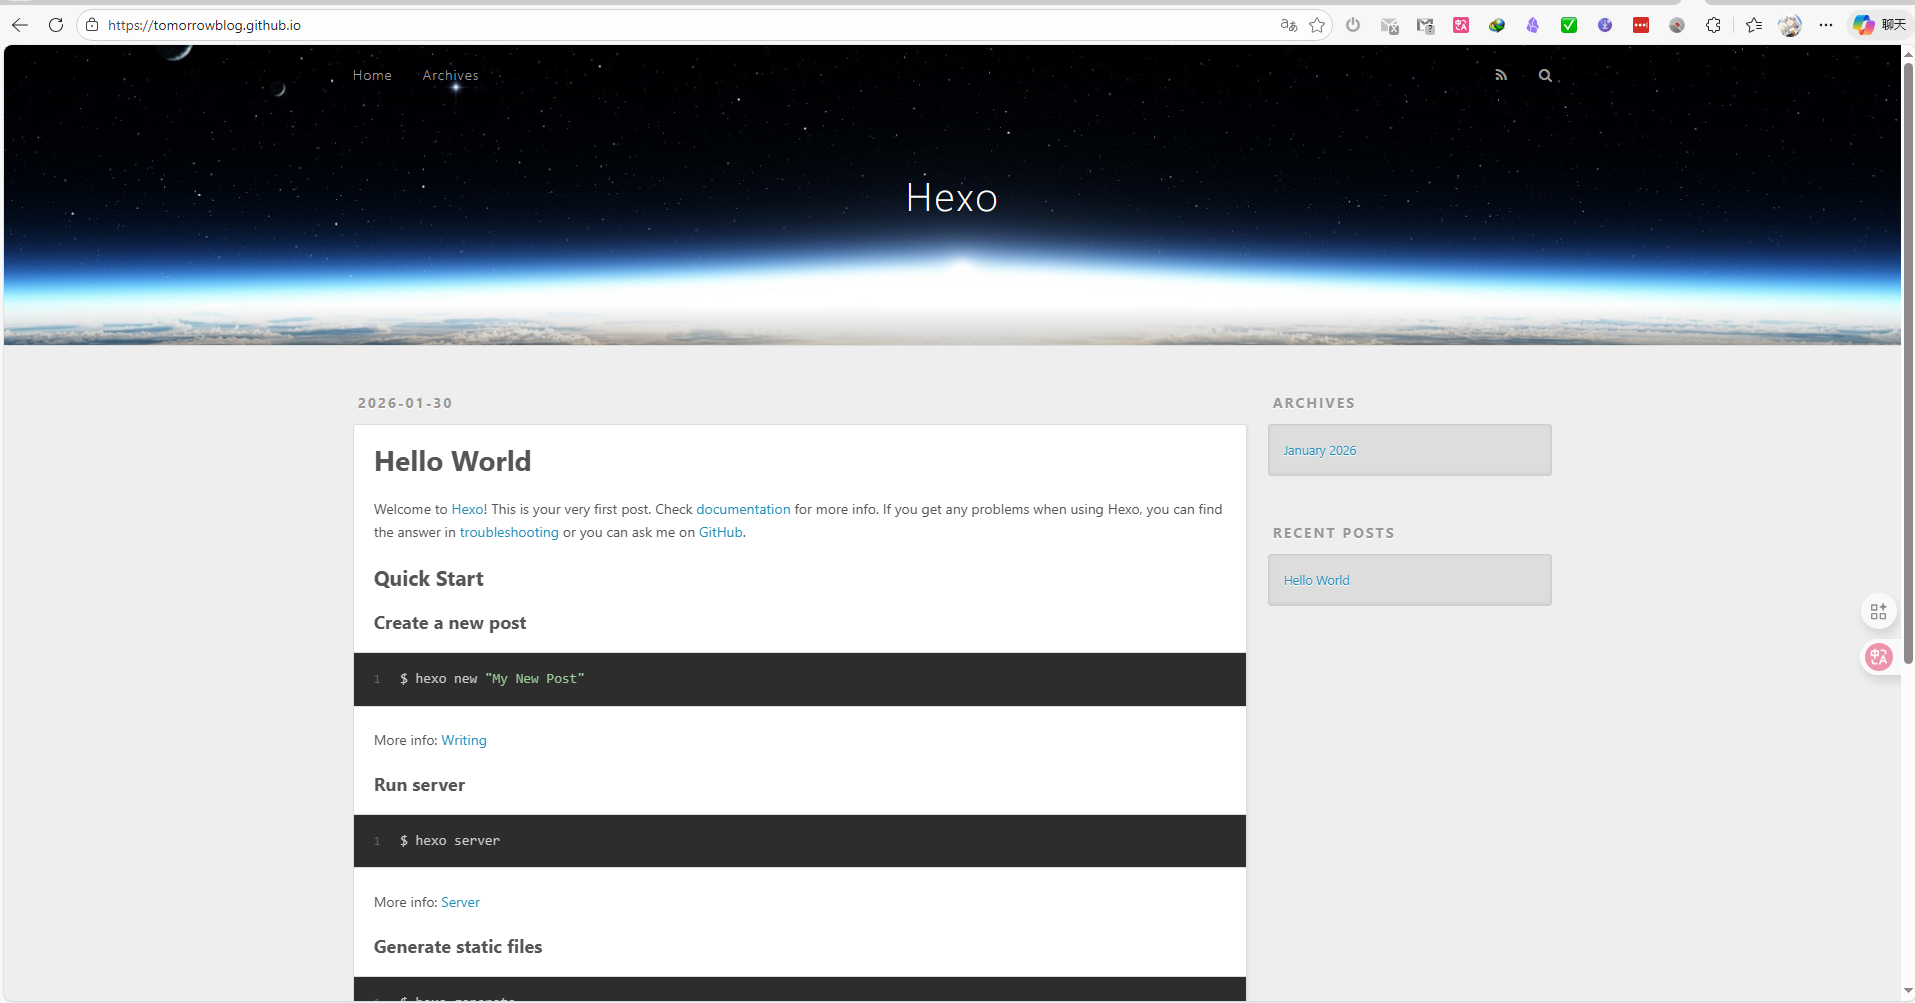Follow the Hexo! link in the post
Viewport: 1915px width, 1003px height.
[469, 509]
